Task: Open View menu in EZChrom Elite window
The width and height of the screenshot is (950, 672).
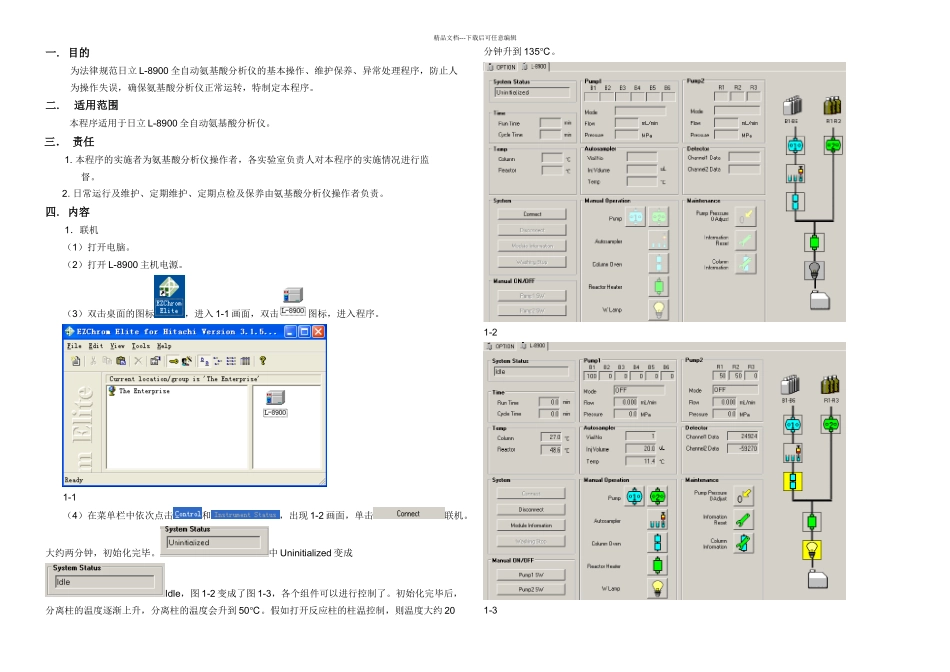Action: coord(118,346)
